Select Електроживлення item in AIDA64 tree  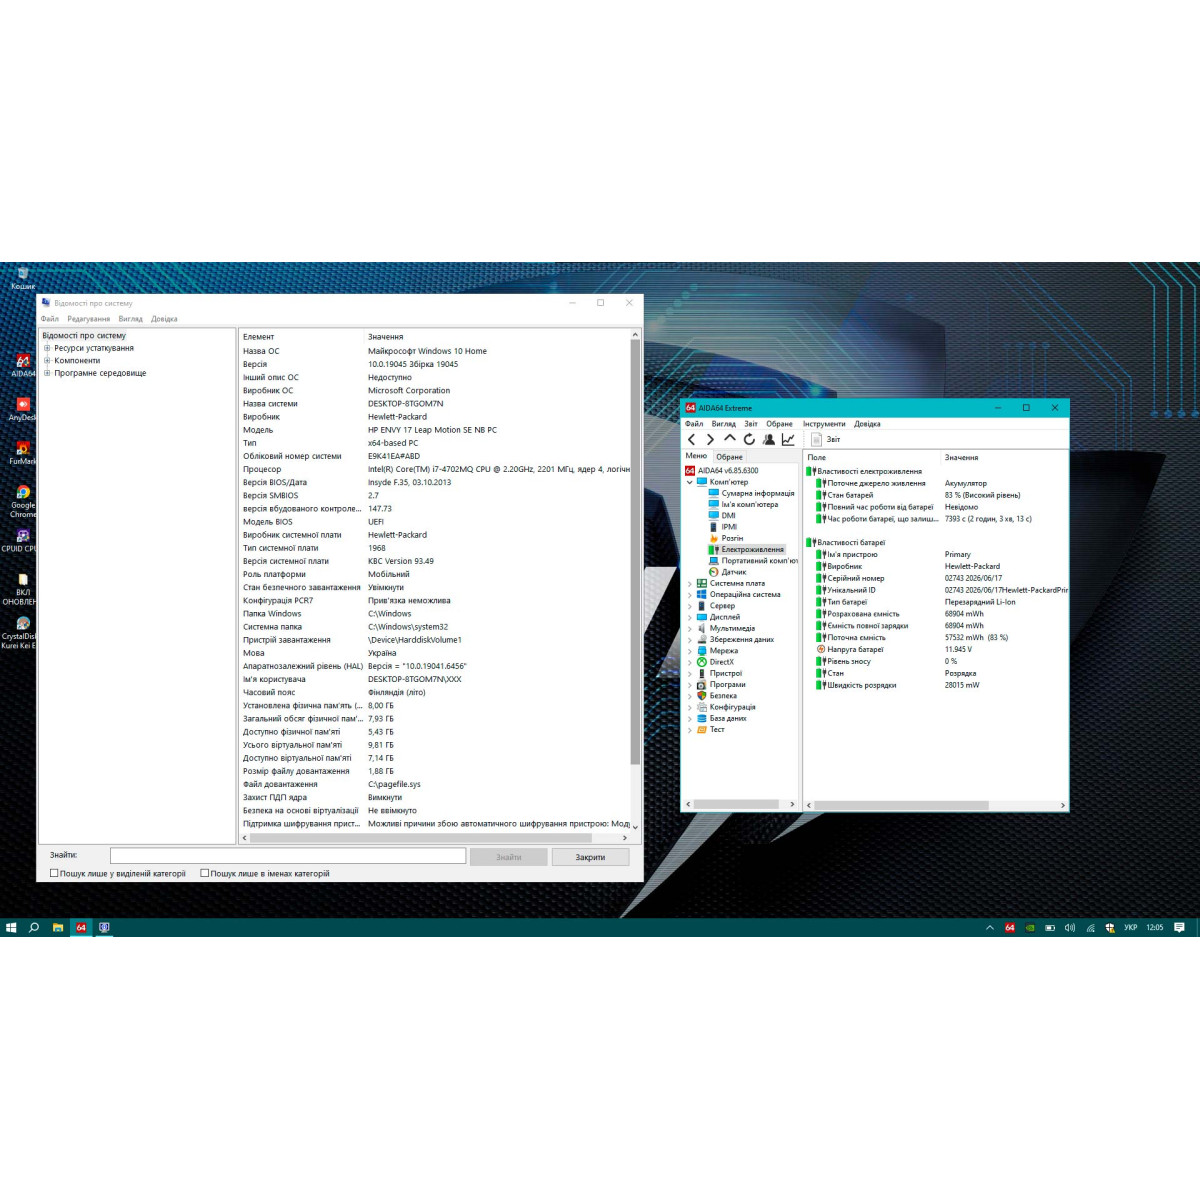[747, 549]
